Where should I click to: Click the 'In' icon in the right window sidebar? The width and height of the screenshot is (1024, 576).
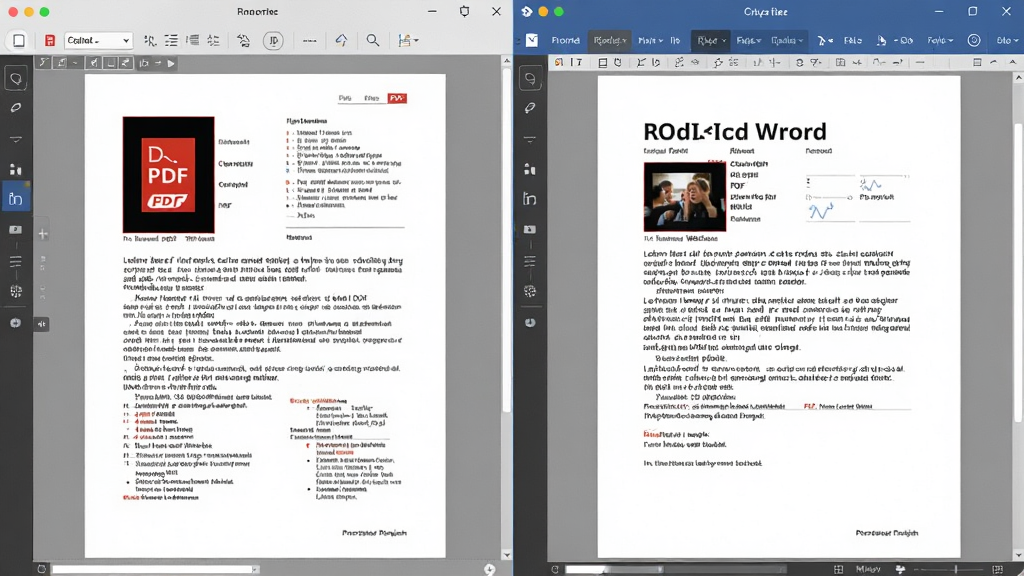(530, 199)
